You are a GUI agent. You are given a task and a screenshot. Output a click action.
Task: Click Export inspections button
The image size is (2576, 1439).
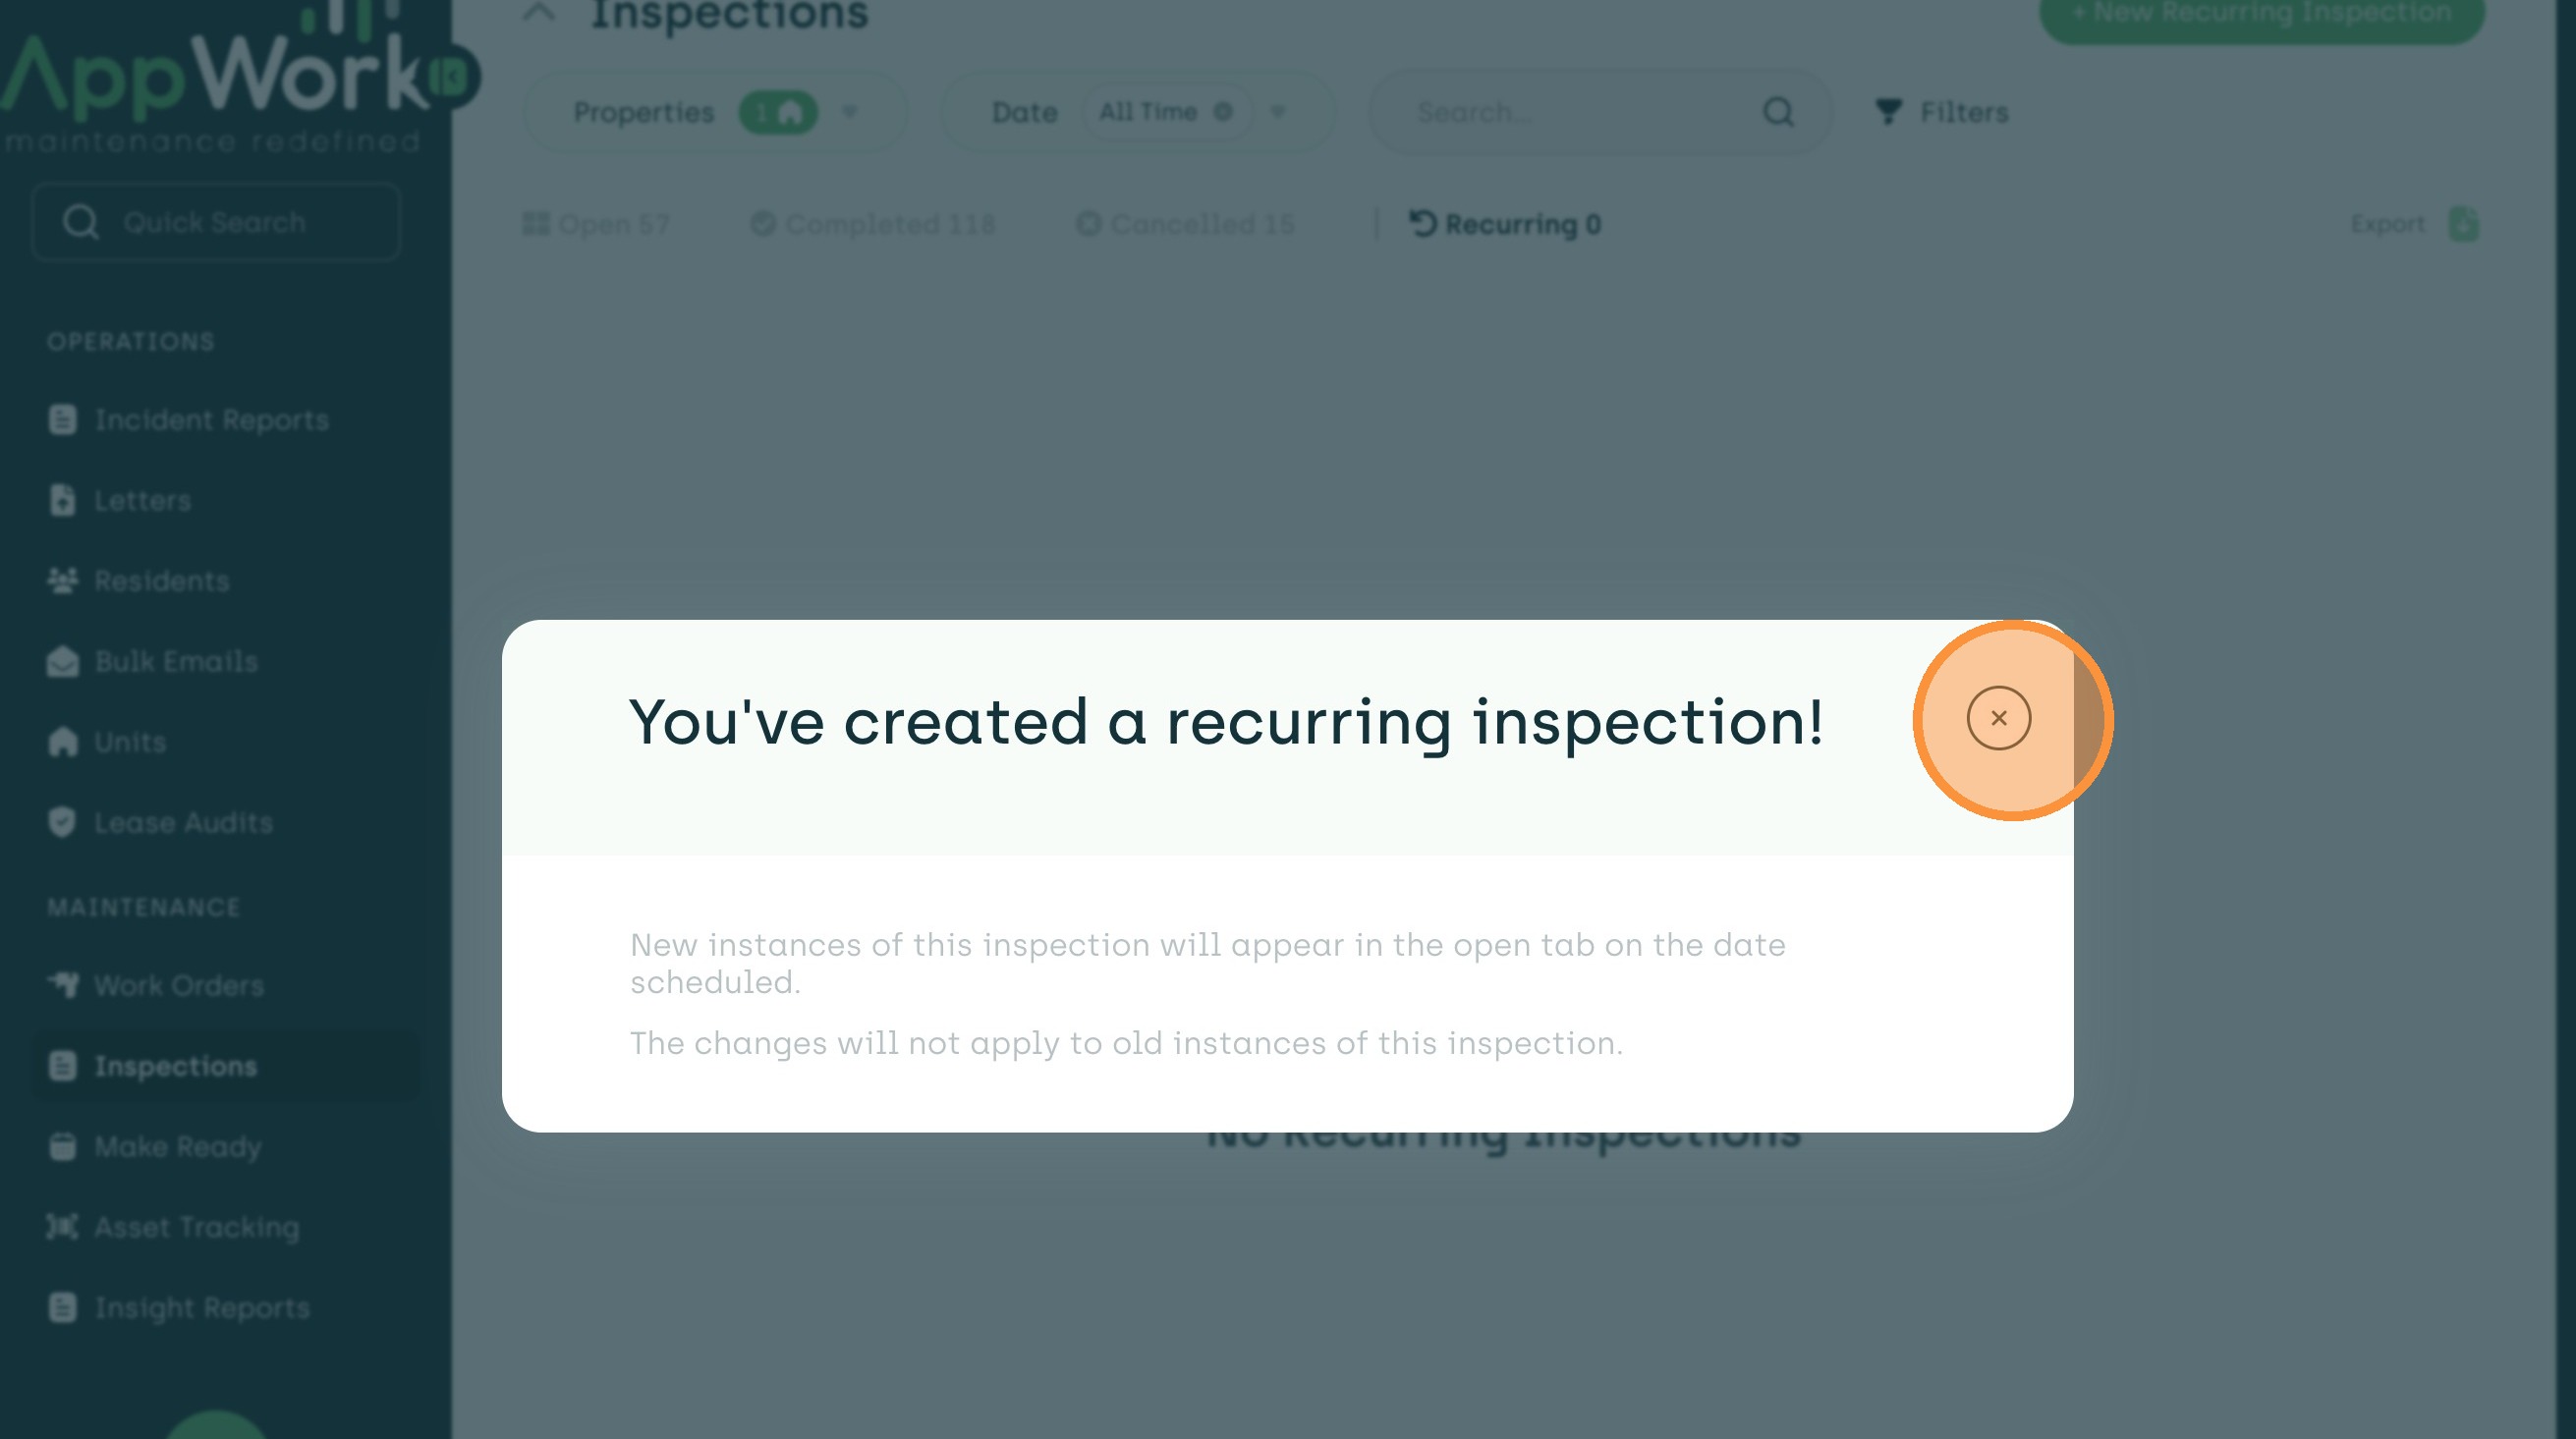pos(2413,224)
